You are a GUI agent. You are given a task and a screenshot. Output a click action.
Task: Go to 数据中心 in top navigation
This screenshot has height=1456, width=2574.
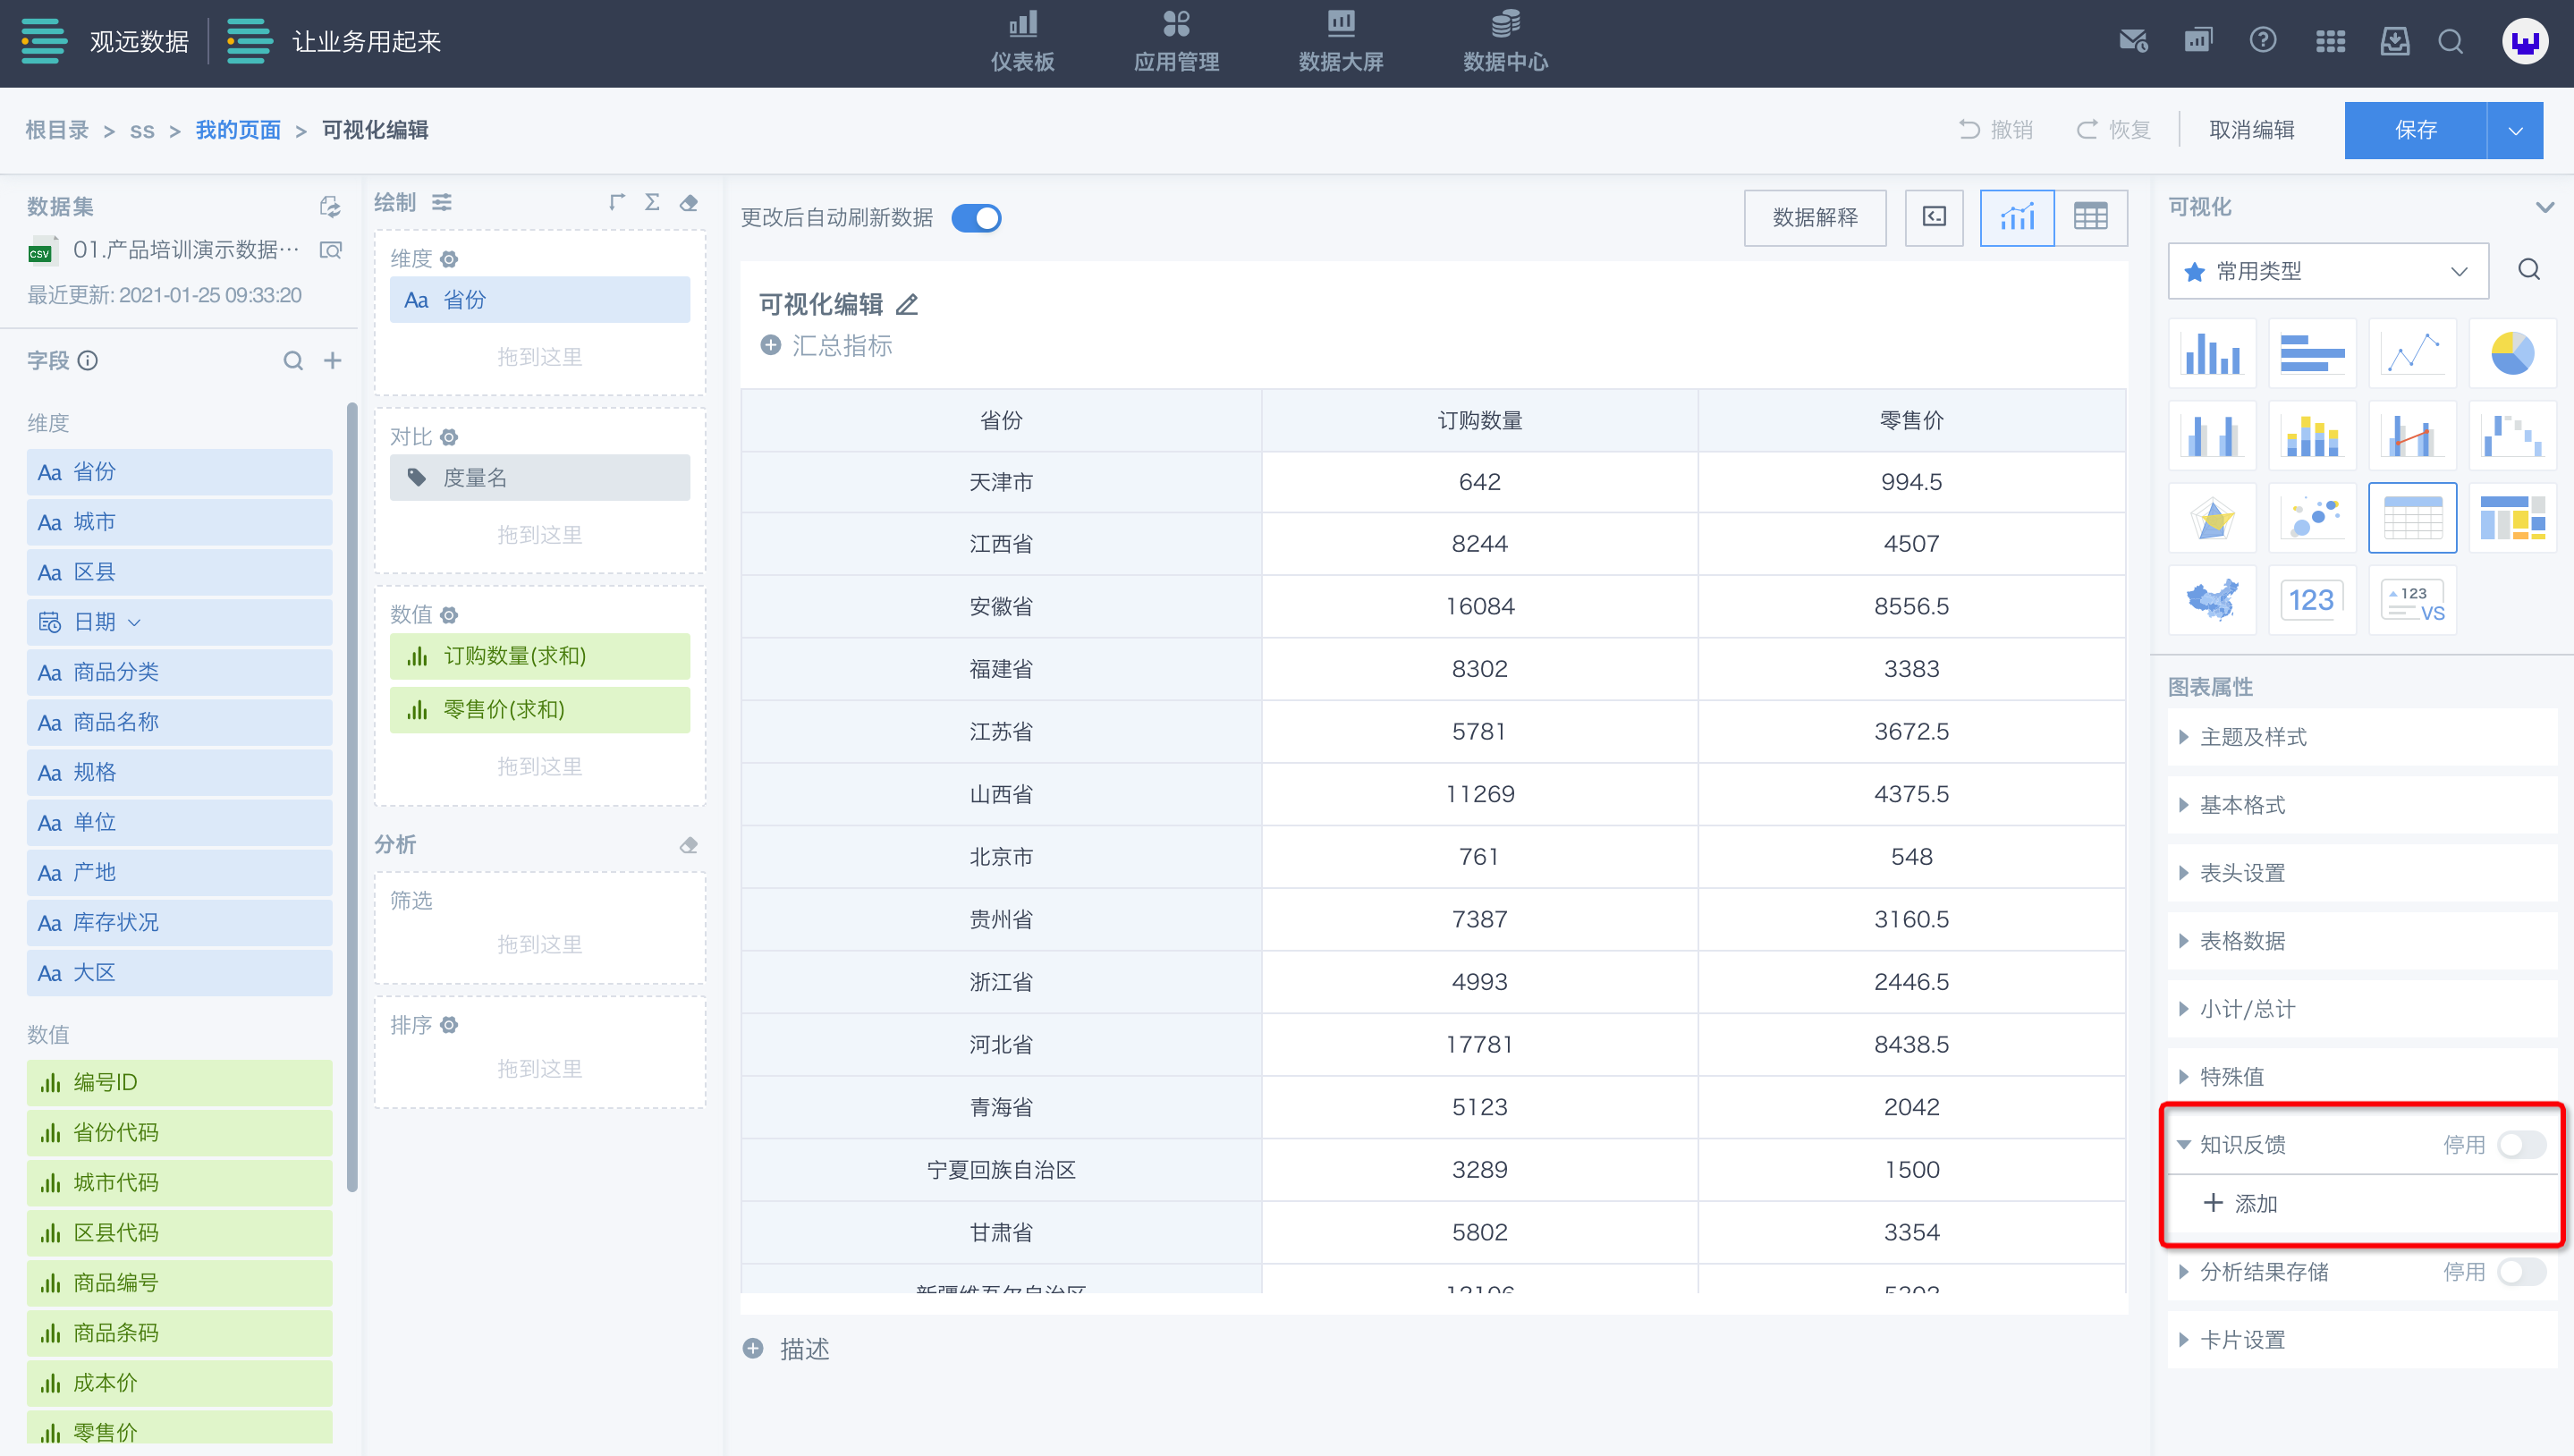(x=1505, y=42)
